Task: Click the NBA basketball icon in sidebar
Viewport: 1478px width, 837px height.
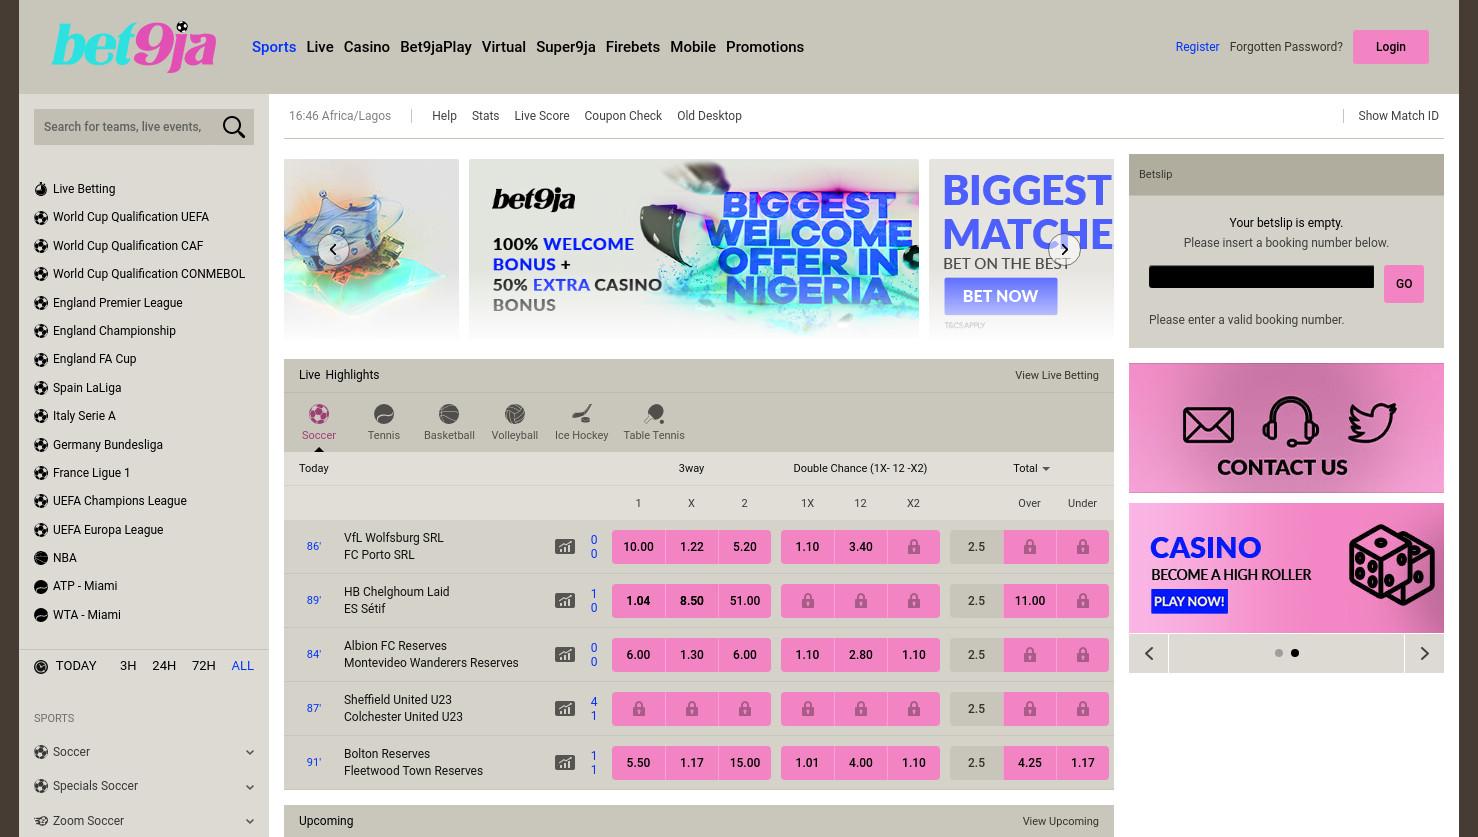Action: click(x=41, y=558)
